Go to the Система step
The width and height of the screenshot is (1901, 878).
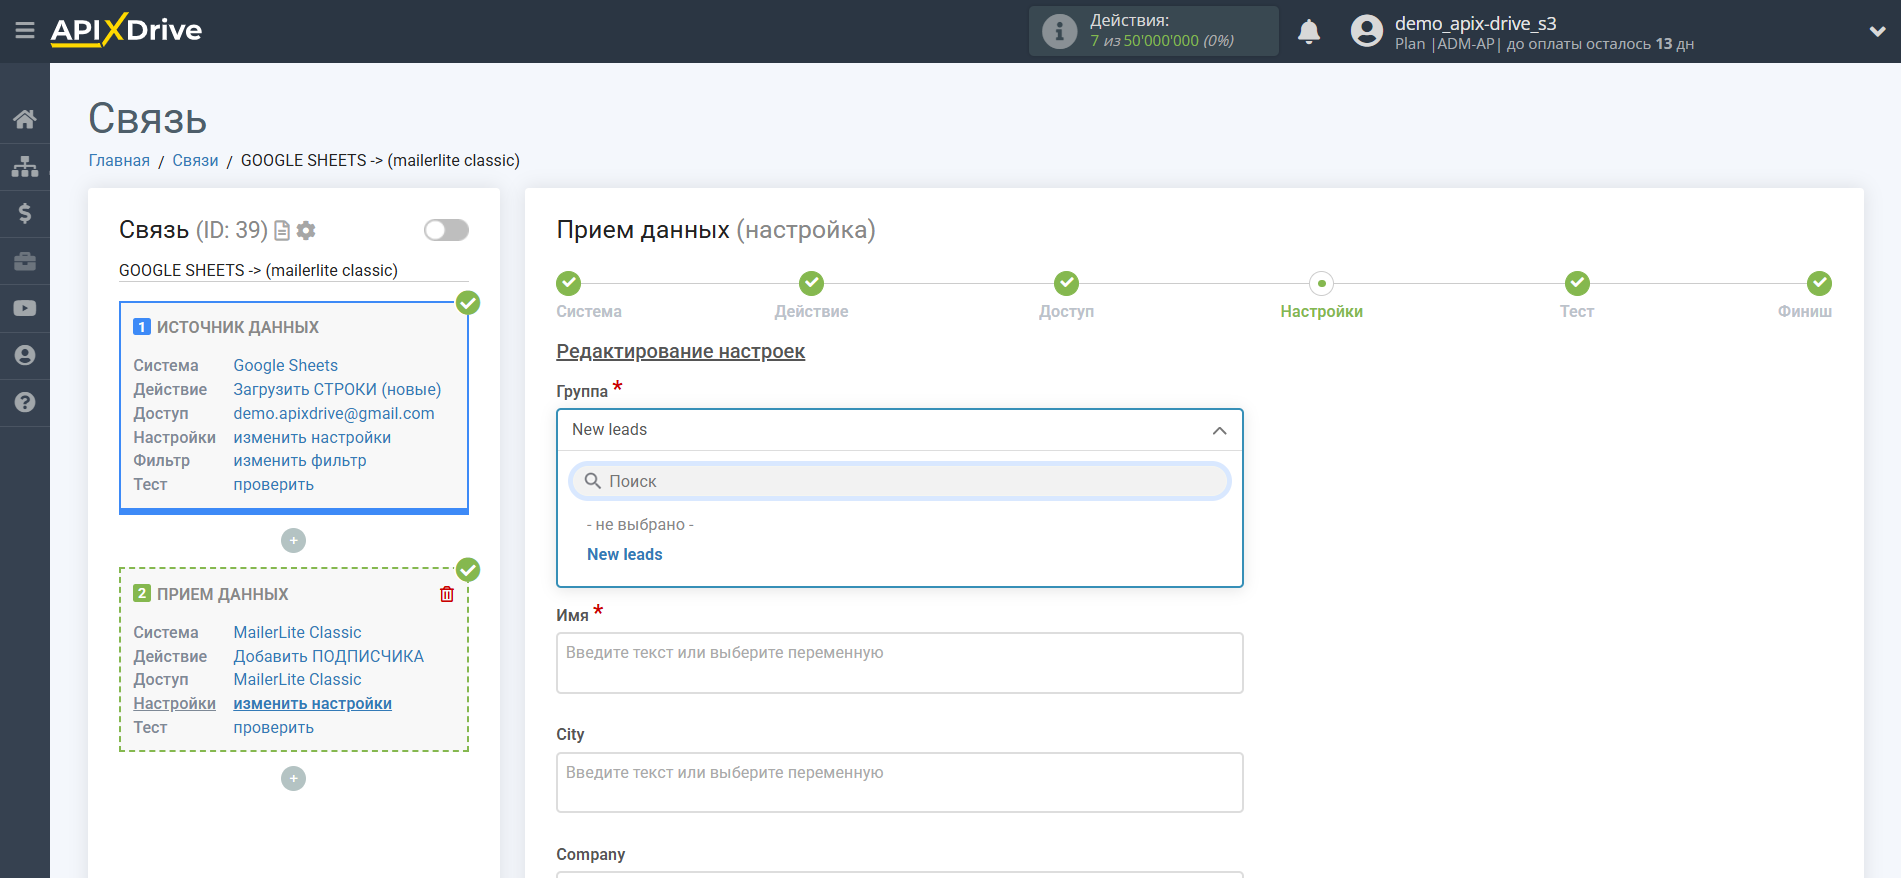(569, 284)
